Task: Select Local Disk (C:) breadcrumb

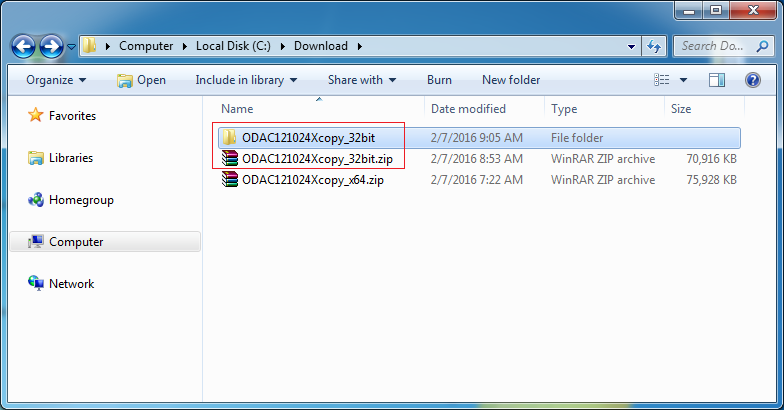Action: click(233, 46)
